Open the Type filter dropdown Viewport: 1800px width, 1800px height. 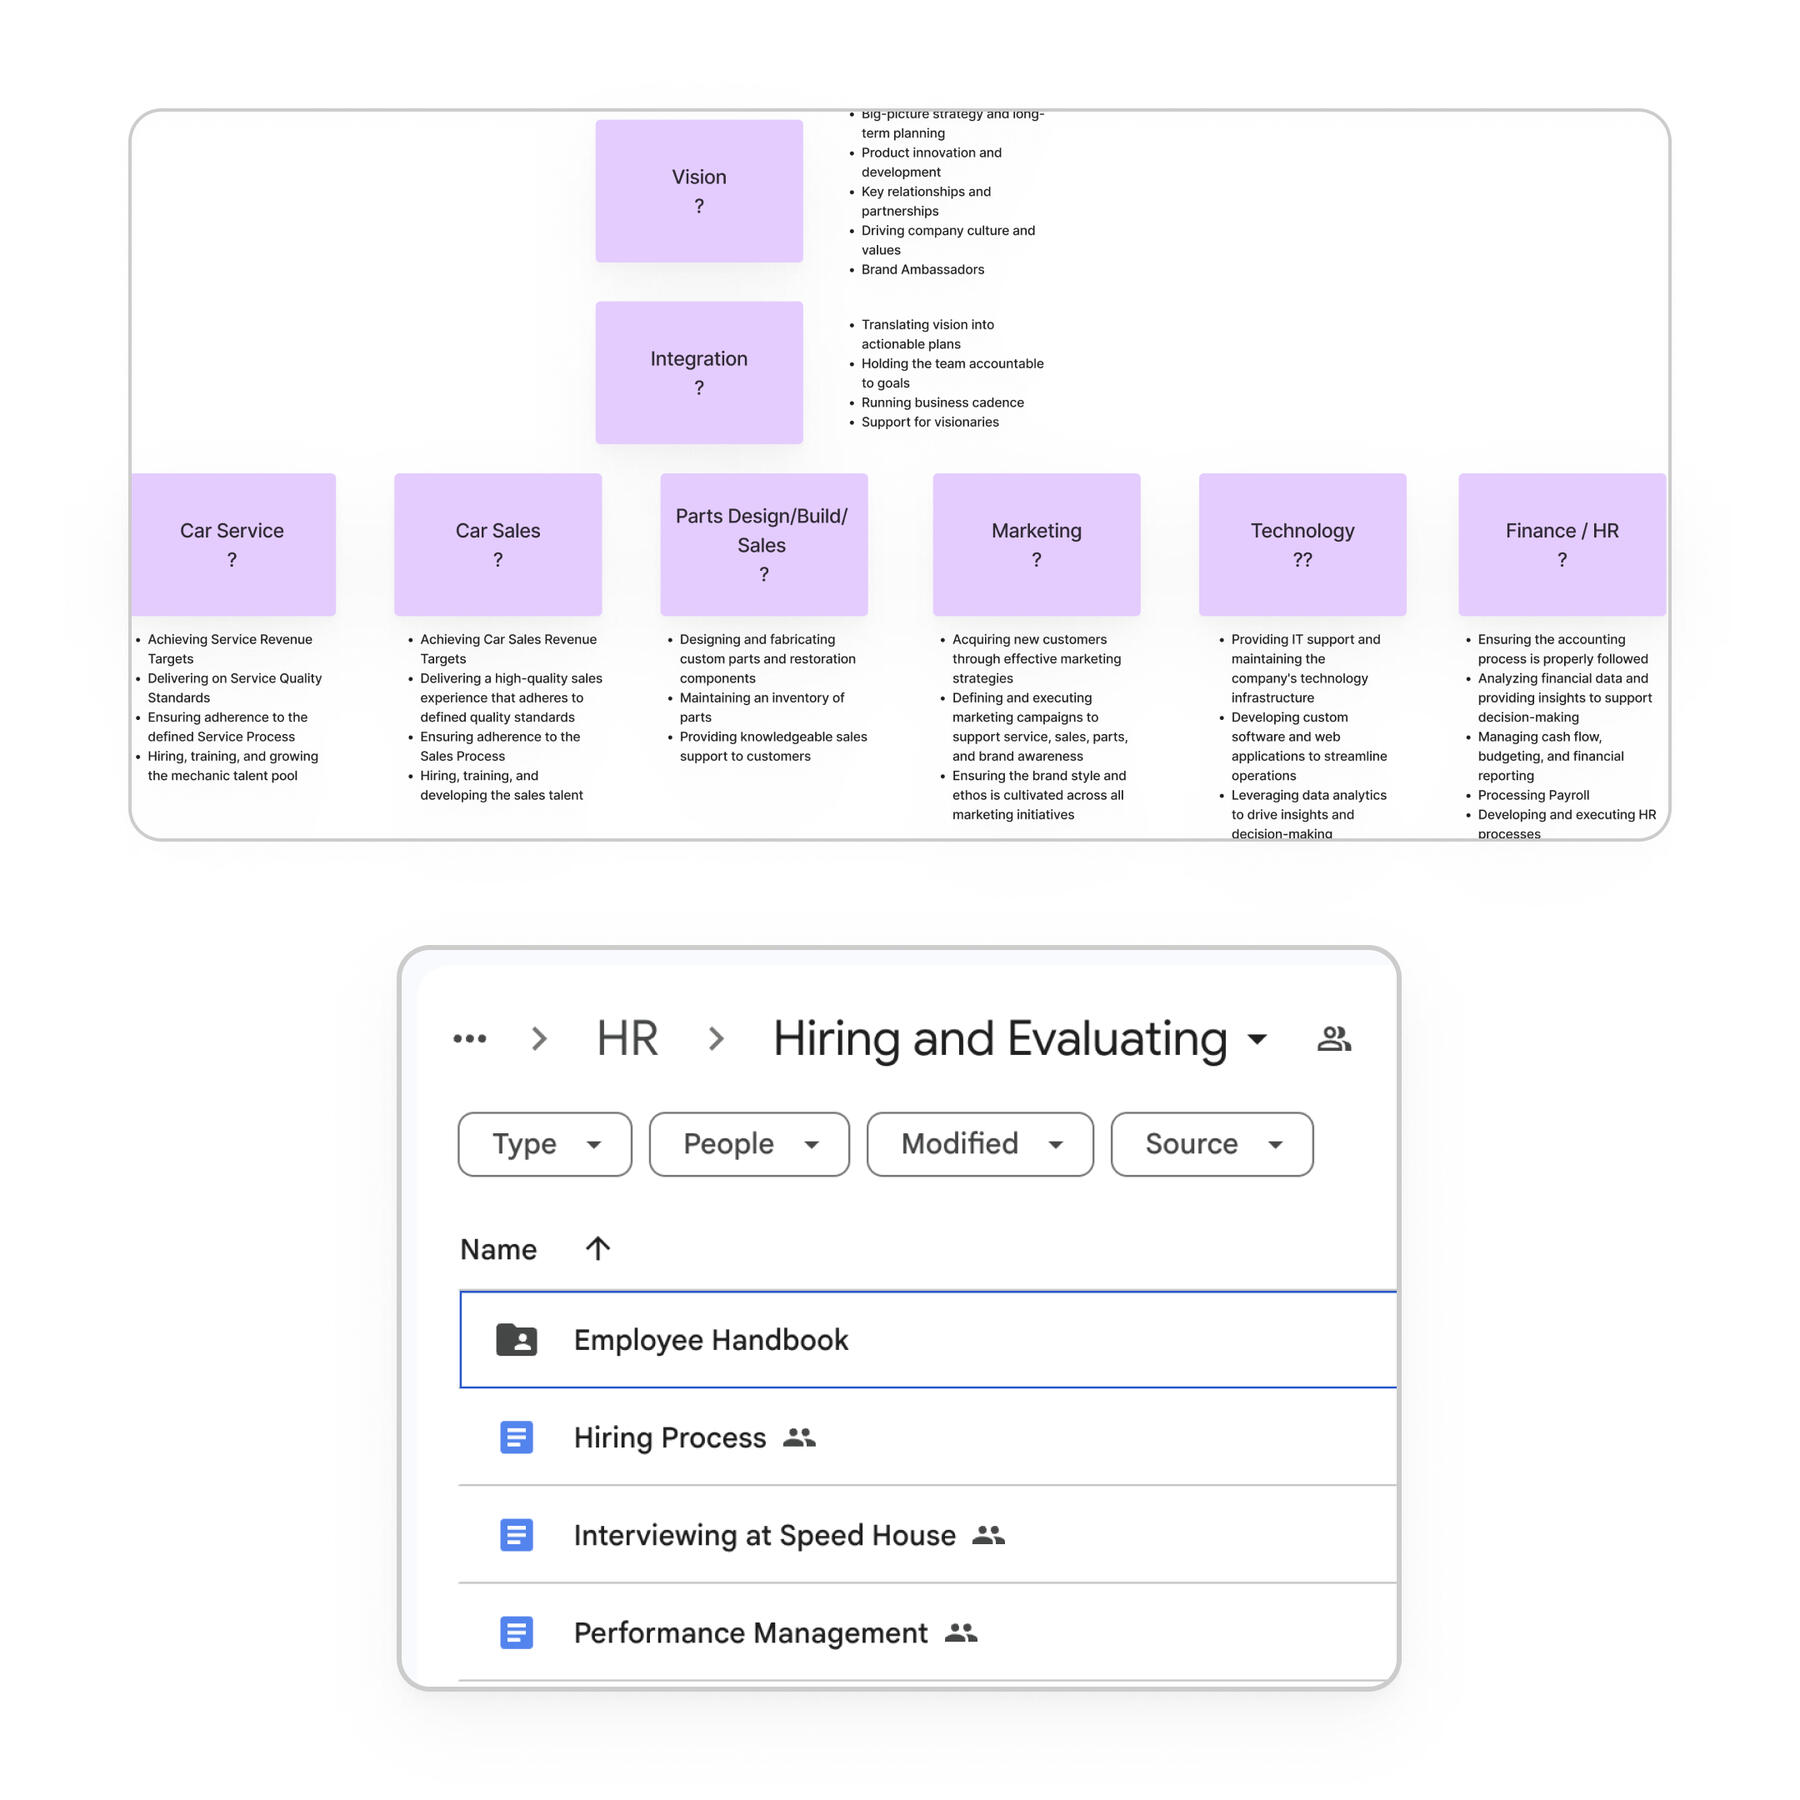pos(545,1144)
